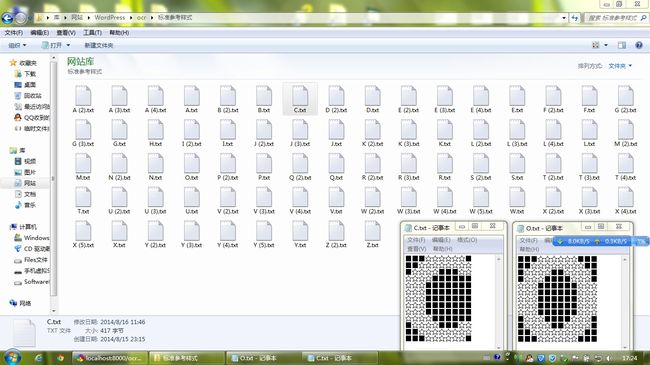Viewport: 650px width, 365px height.
Task: Open Explorer 编辑(E) menu
Action: pos(39,33)
